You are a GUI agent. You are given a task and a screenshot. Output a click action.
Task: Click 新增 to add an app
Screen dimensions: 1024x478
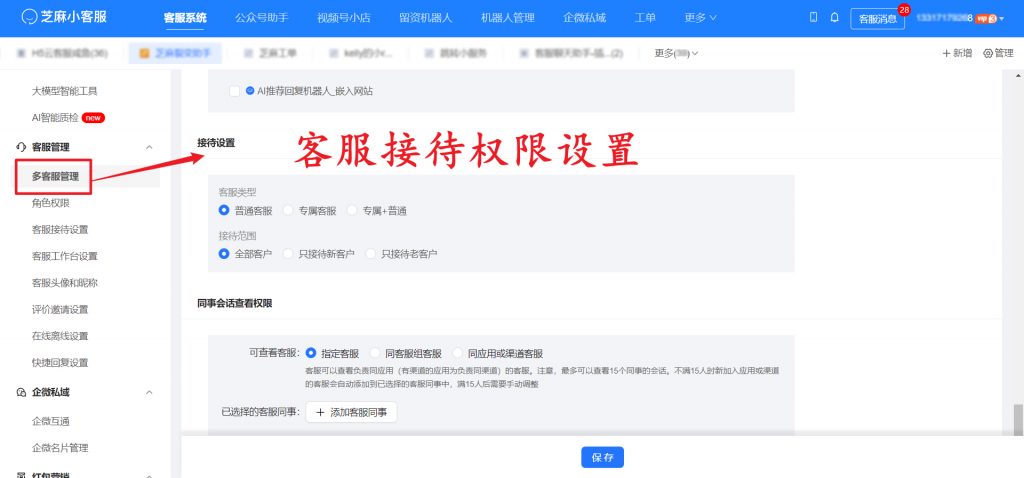click(957, 54)
